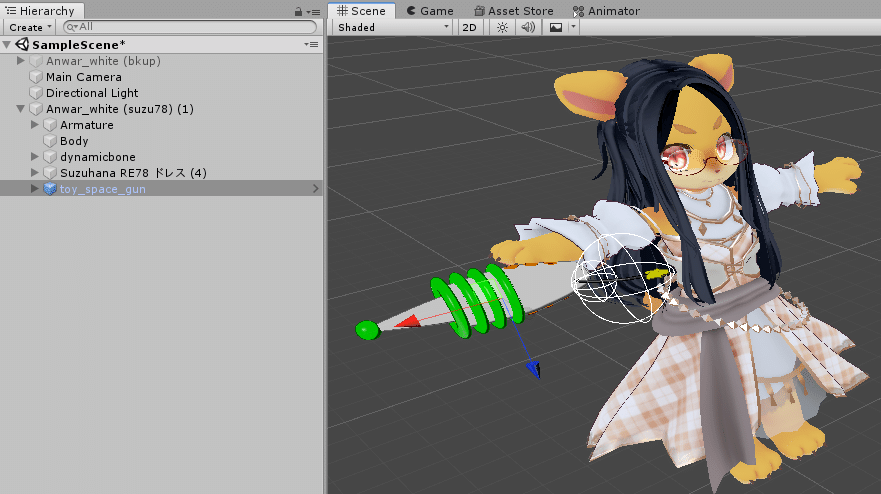Click cube icon of Anwar_white (bkup)
The width and height of the screenshot is (881, 494).
pos(36,61)
